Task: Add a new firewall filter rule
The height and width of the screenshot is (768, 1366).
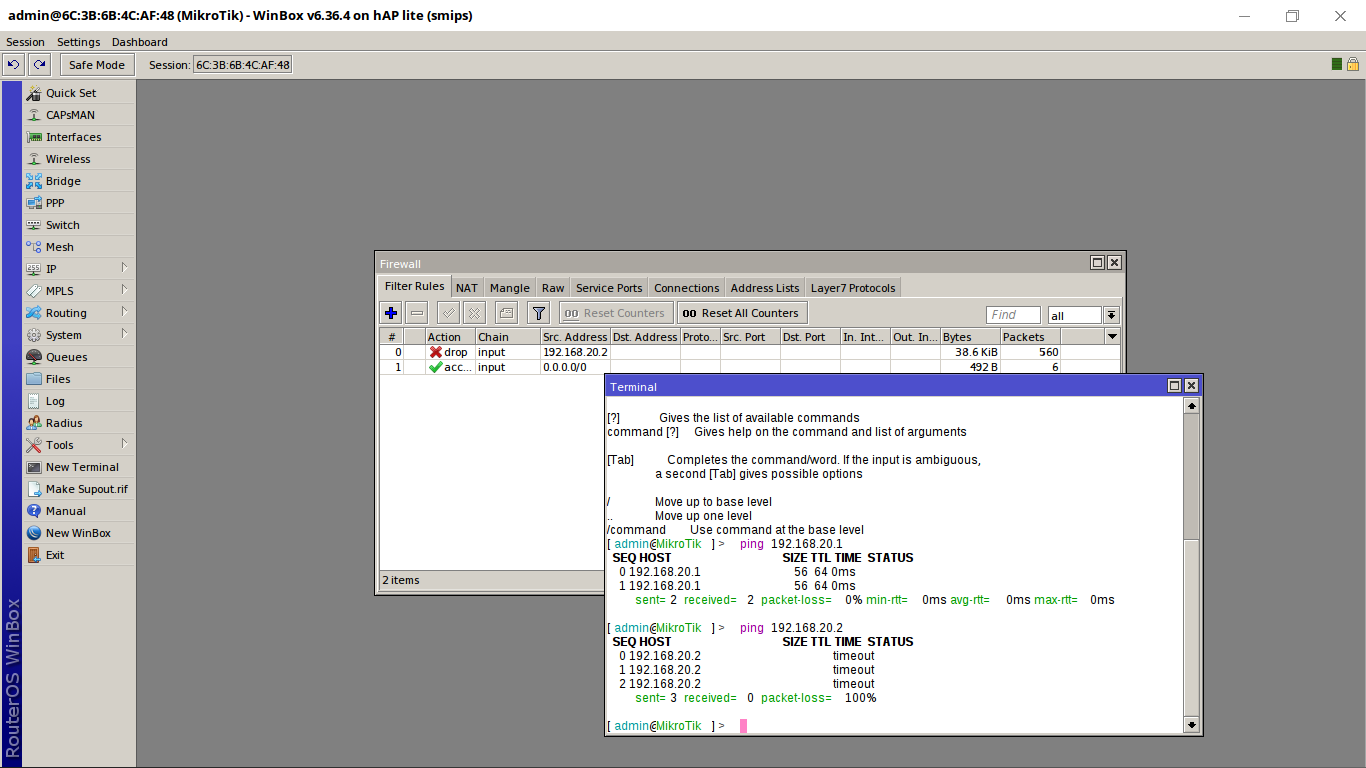Action: coord(391,313)
